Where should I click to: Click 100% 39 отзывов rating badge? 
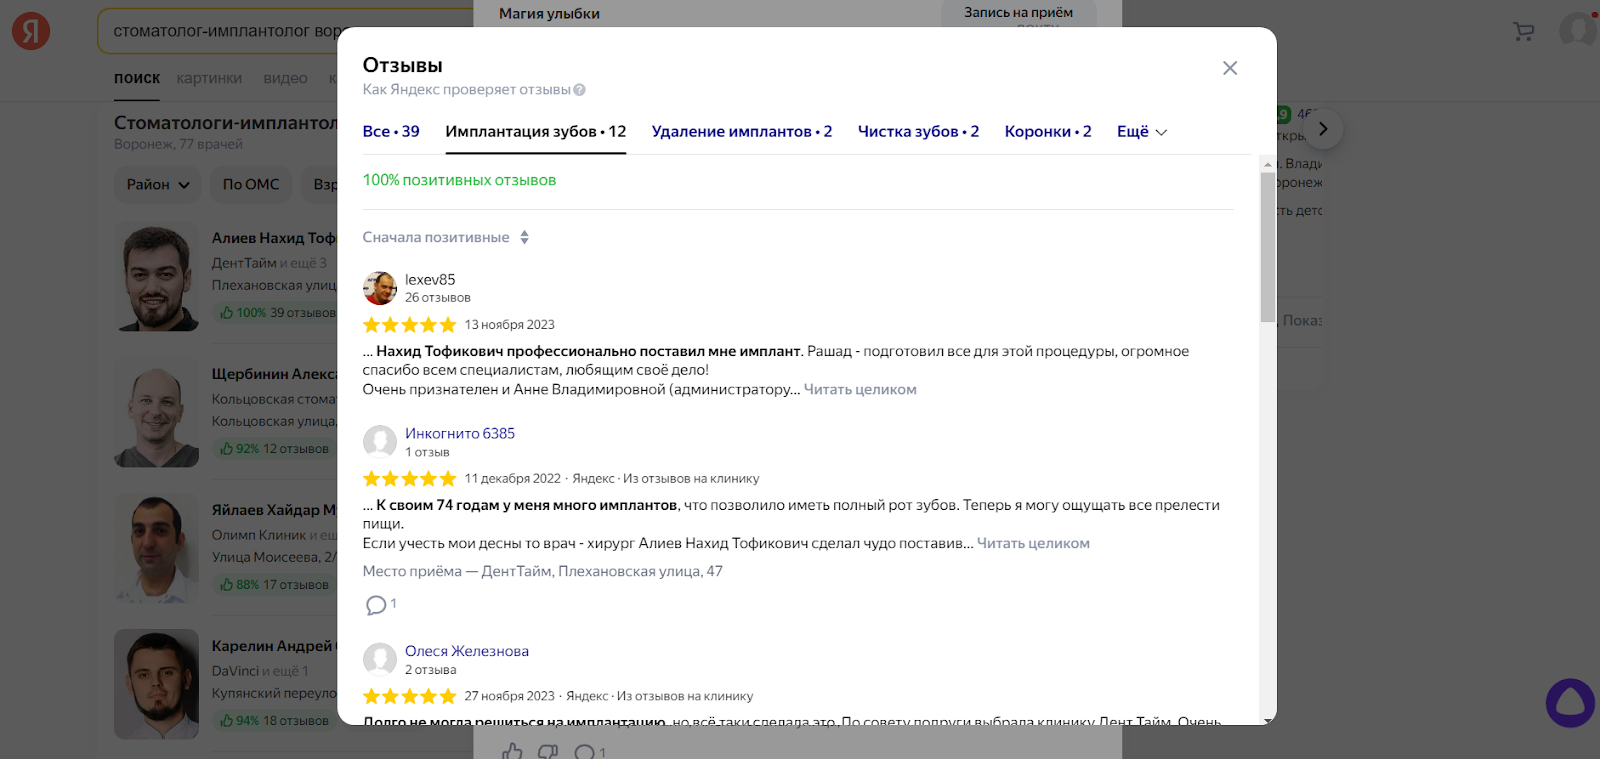click(x=275, y=313)
